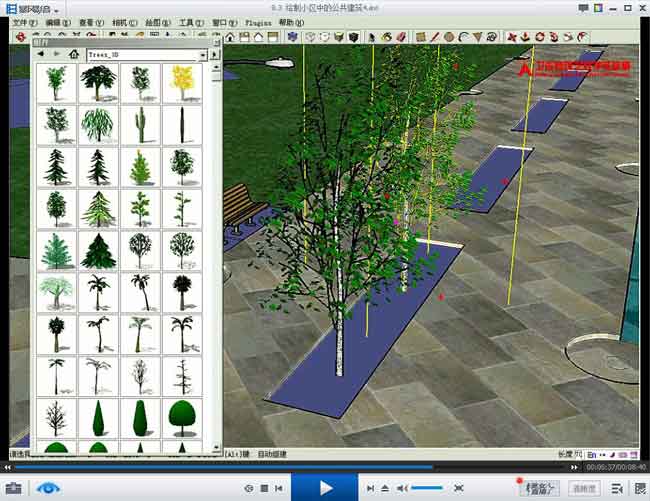650x501 pixels.
Task: Open the 帮助 (Help) menu
Action: [291, 23]
